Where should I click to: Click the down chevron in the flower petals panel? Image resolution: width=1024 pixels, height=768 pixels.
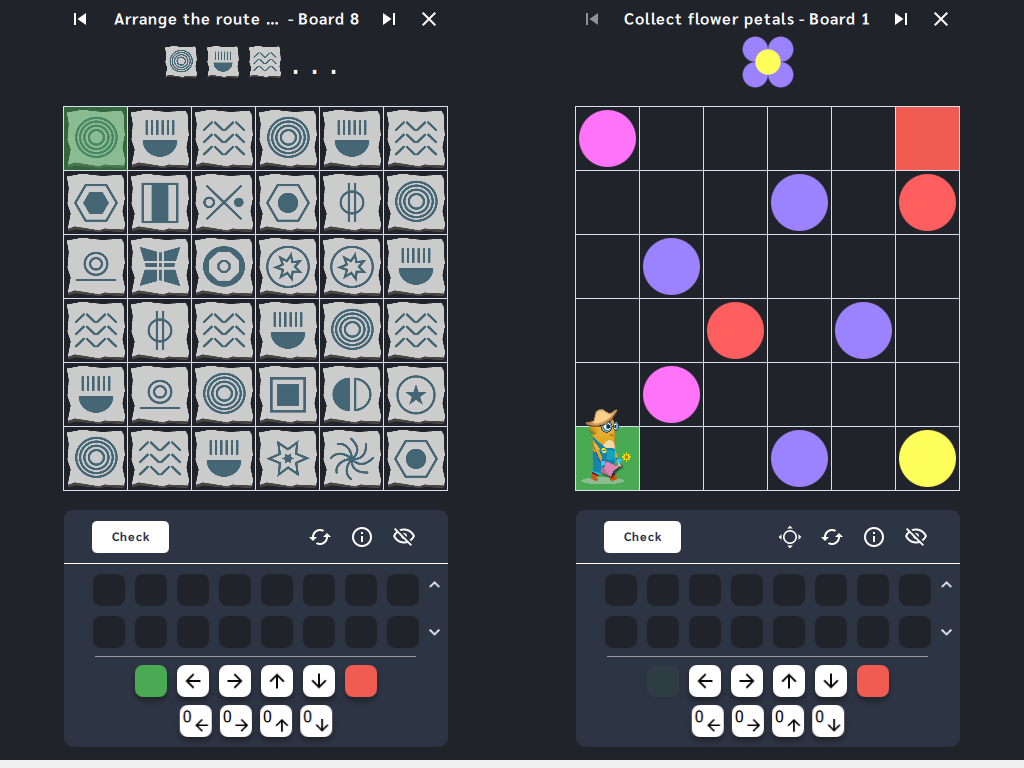[946, 632]
